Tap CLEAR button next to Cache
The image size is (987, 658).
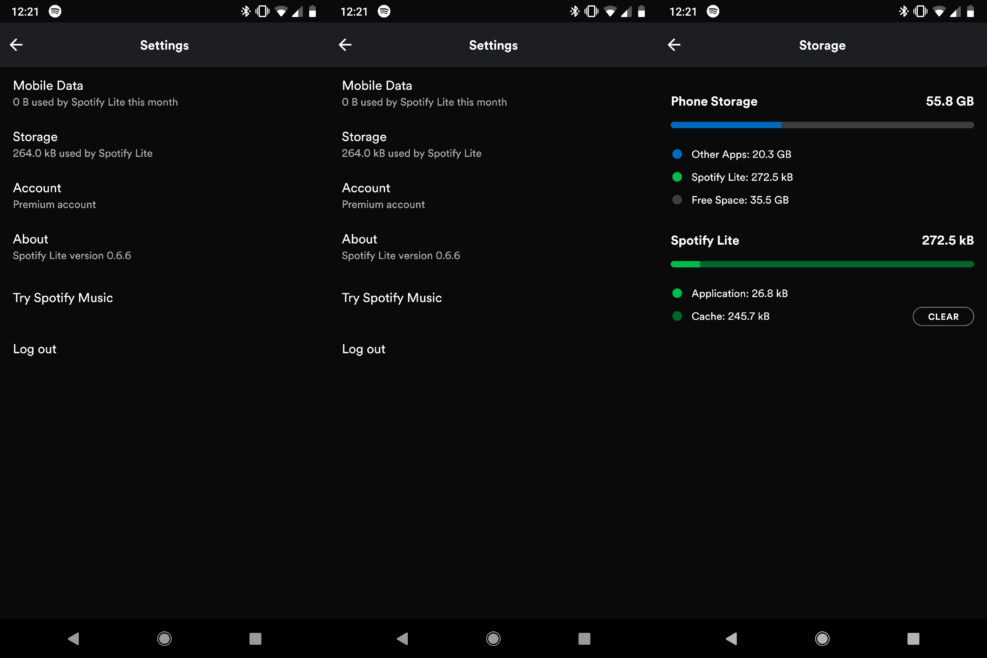click(x=943, y=317)
